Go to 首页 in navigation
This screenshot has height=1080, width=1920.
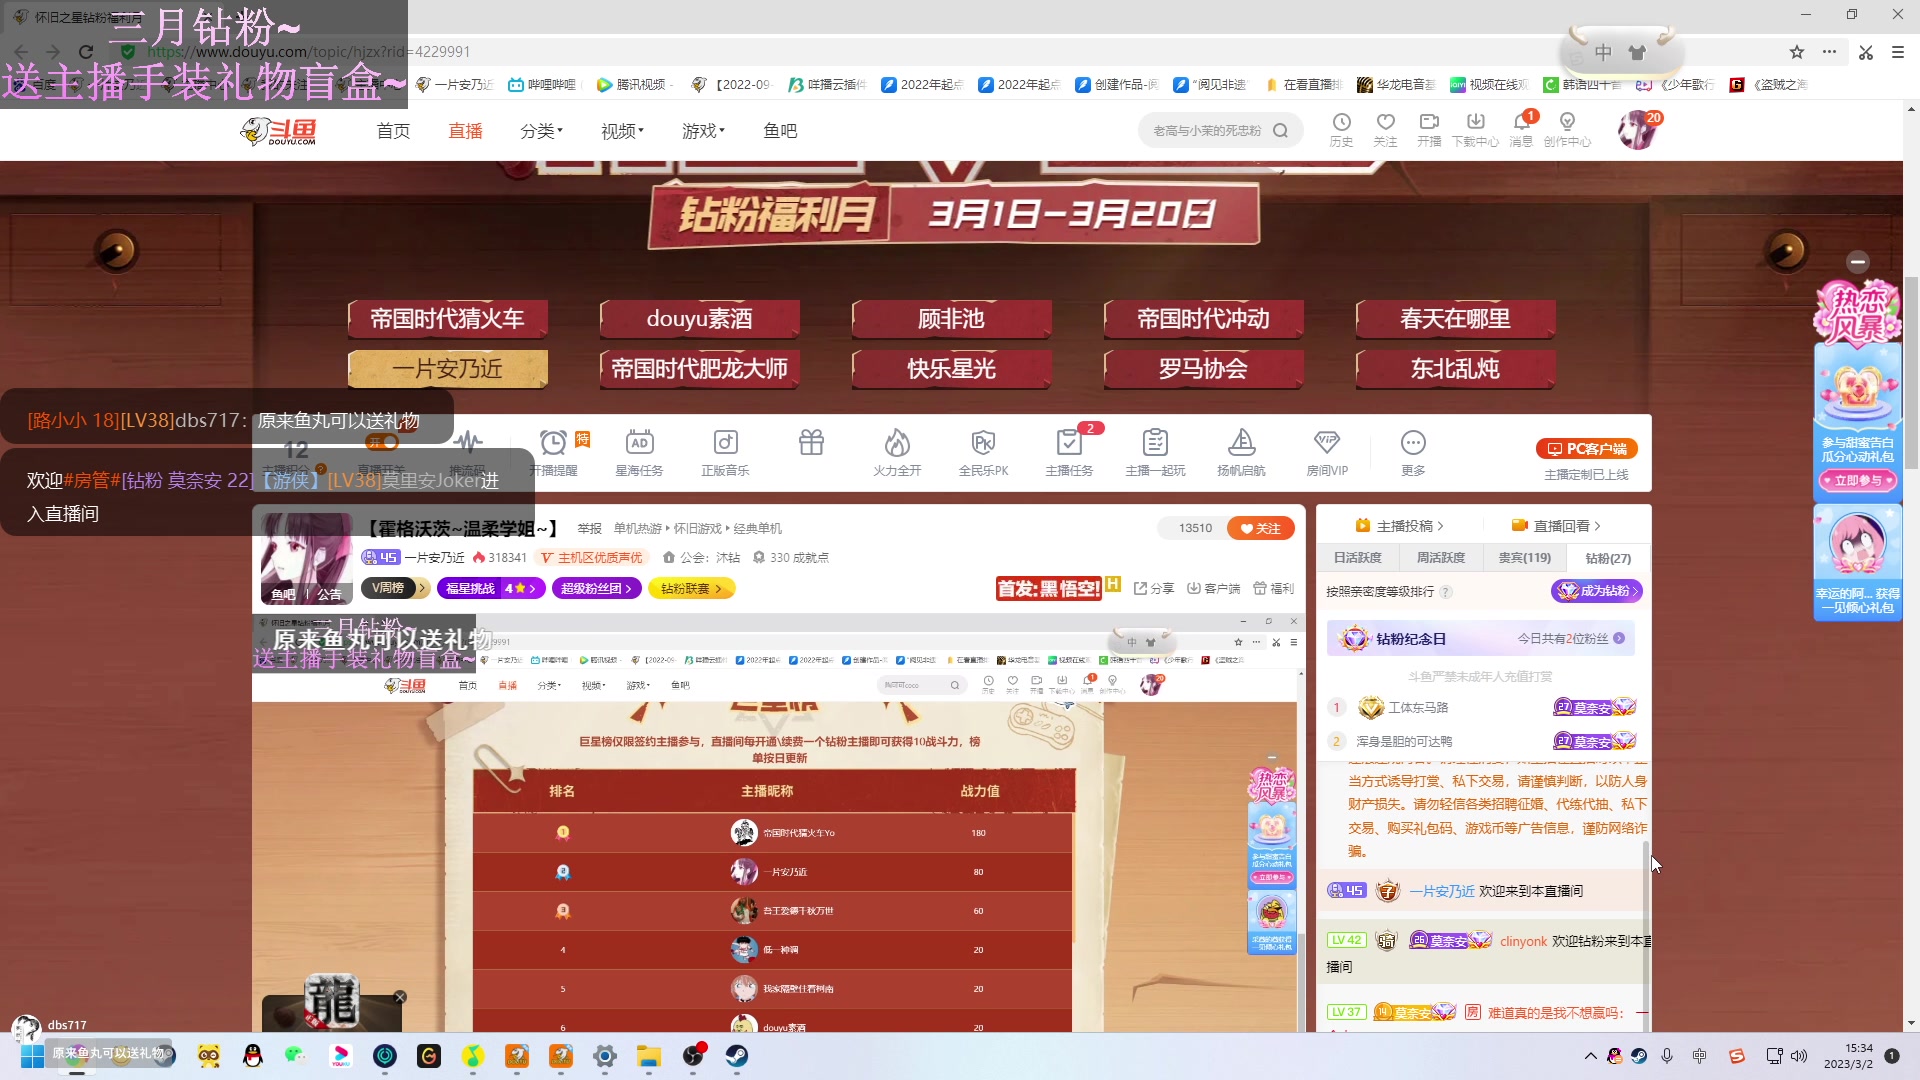click(x=393, y=131)
